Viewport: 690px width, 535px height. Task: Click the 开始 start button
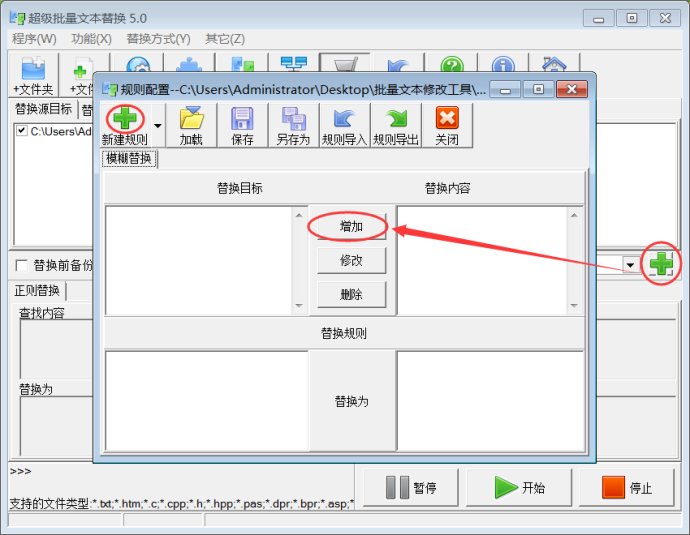[x=519, y=488]
